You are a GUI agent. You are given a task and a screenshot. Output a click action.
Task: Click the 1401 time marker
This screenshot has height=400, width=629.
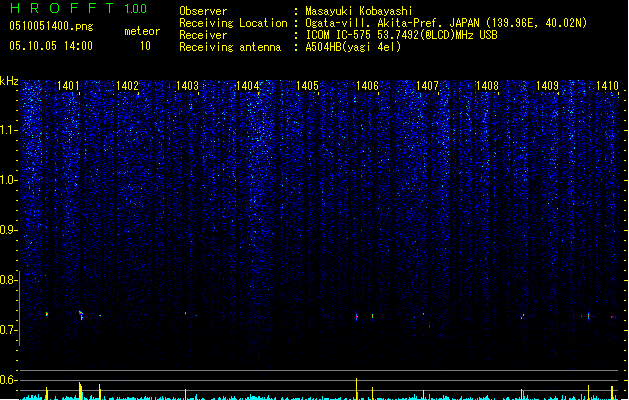coord(68,85)
